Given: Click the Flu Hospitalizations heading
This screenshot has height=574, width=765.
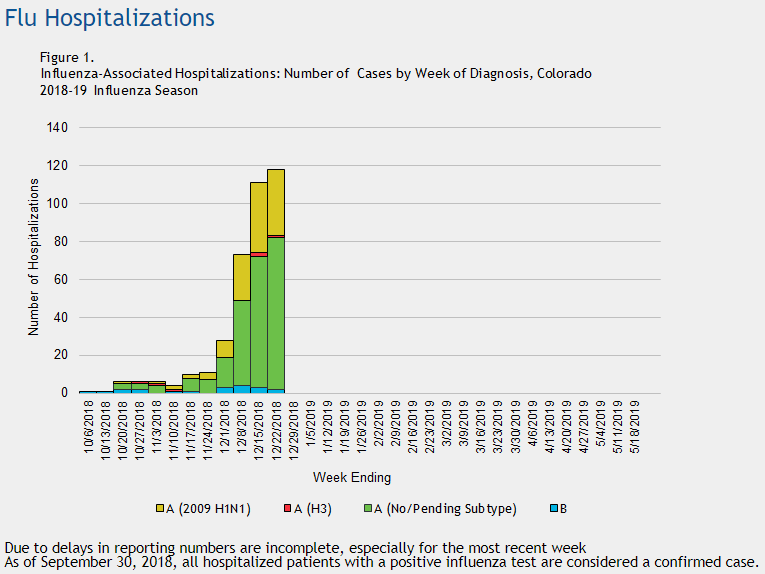Looking at the screenshot, I should (109, 18).
